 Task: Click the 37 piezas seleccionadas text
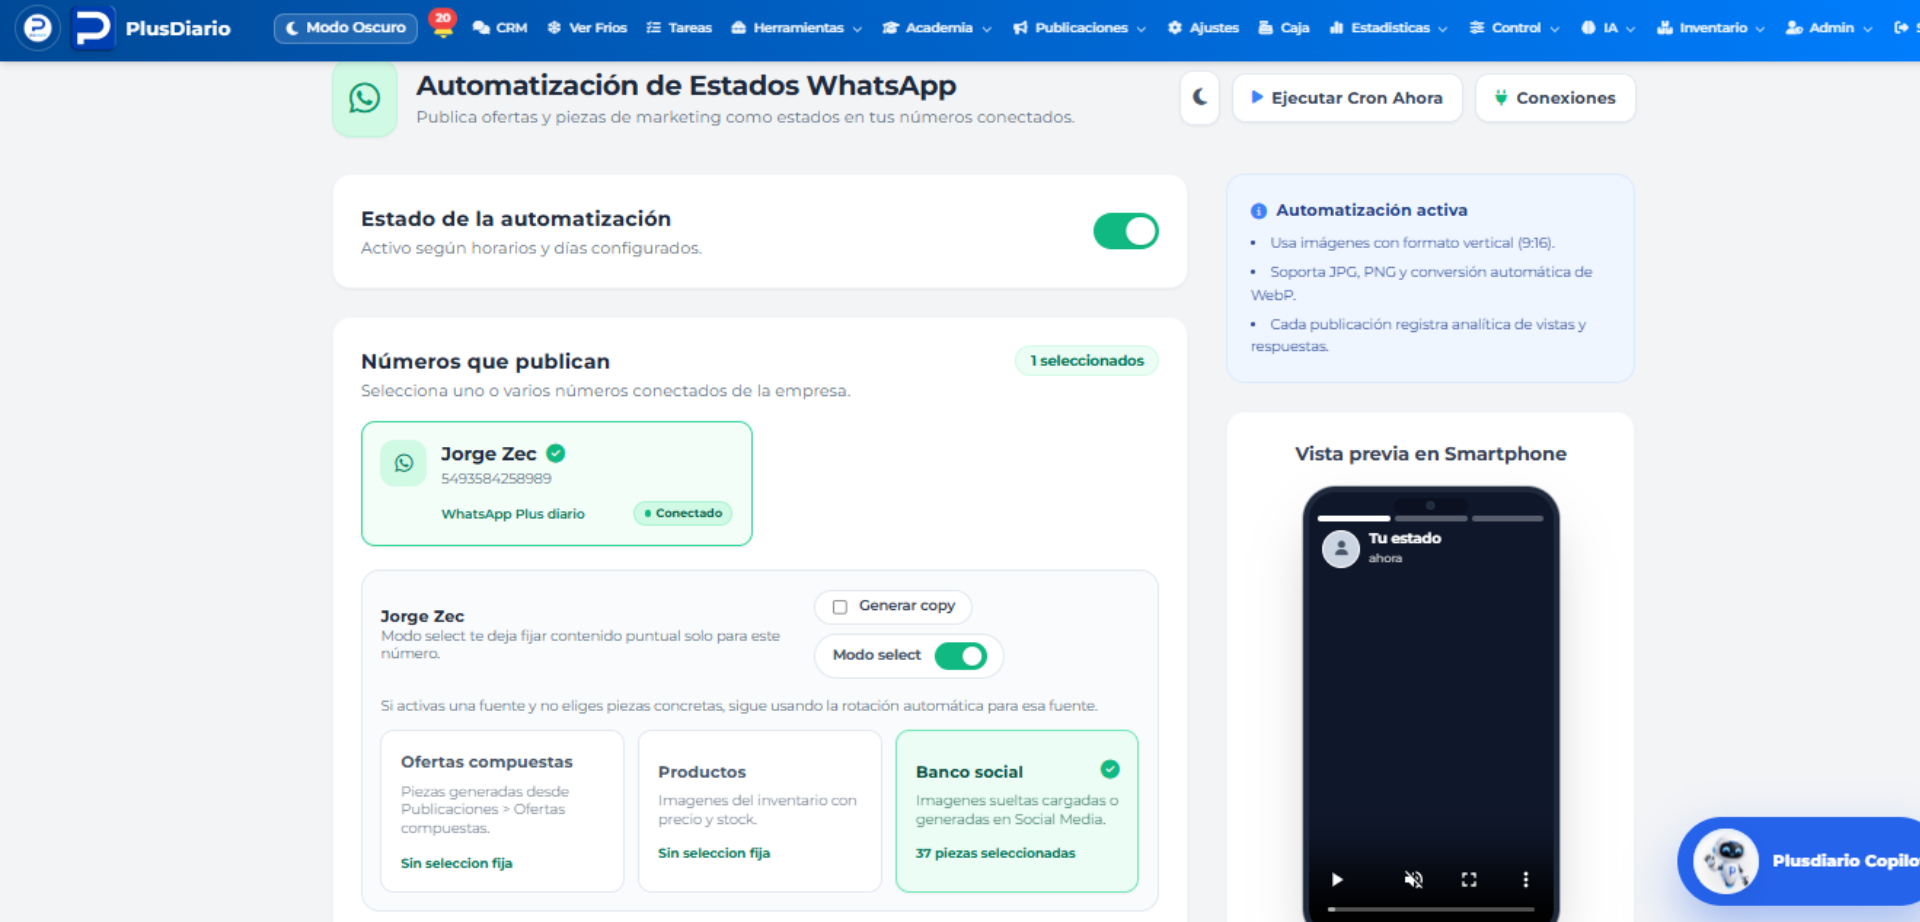click(995, 853)
